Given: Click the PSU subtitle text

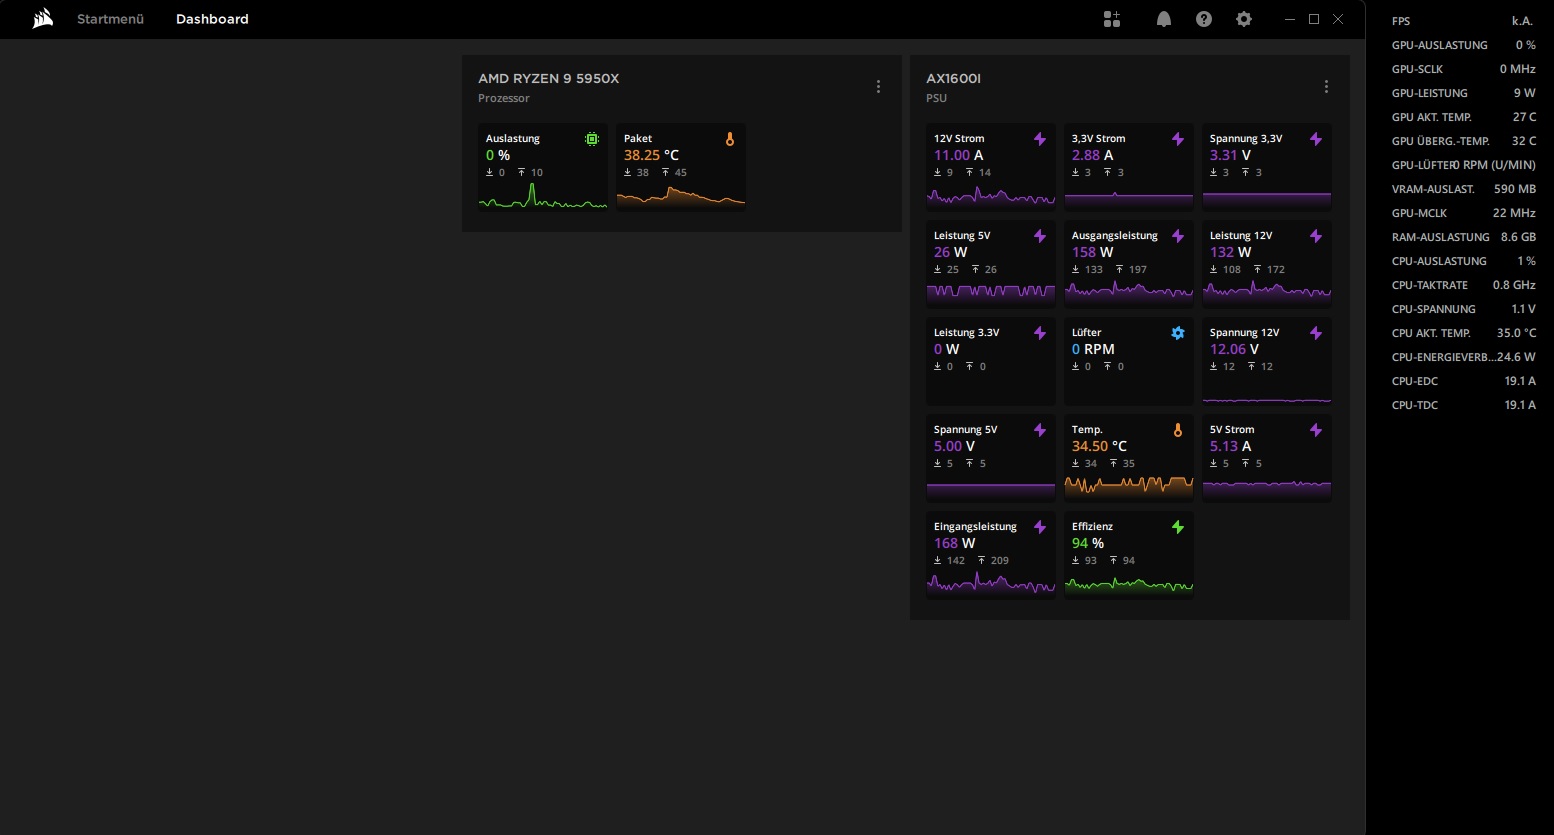Looking at the screenshot, I should (936, 98).
